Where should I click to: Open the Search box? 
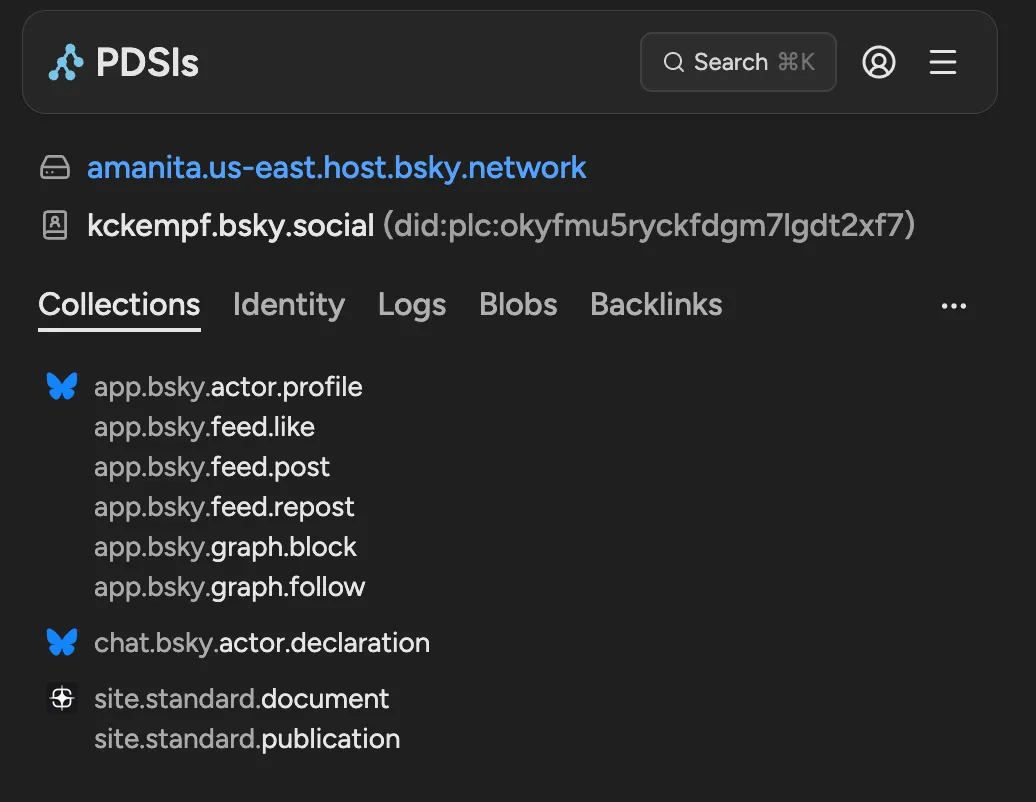click(738, 62)
